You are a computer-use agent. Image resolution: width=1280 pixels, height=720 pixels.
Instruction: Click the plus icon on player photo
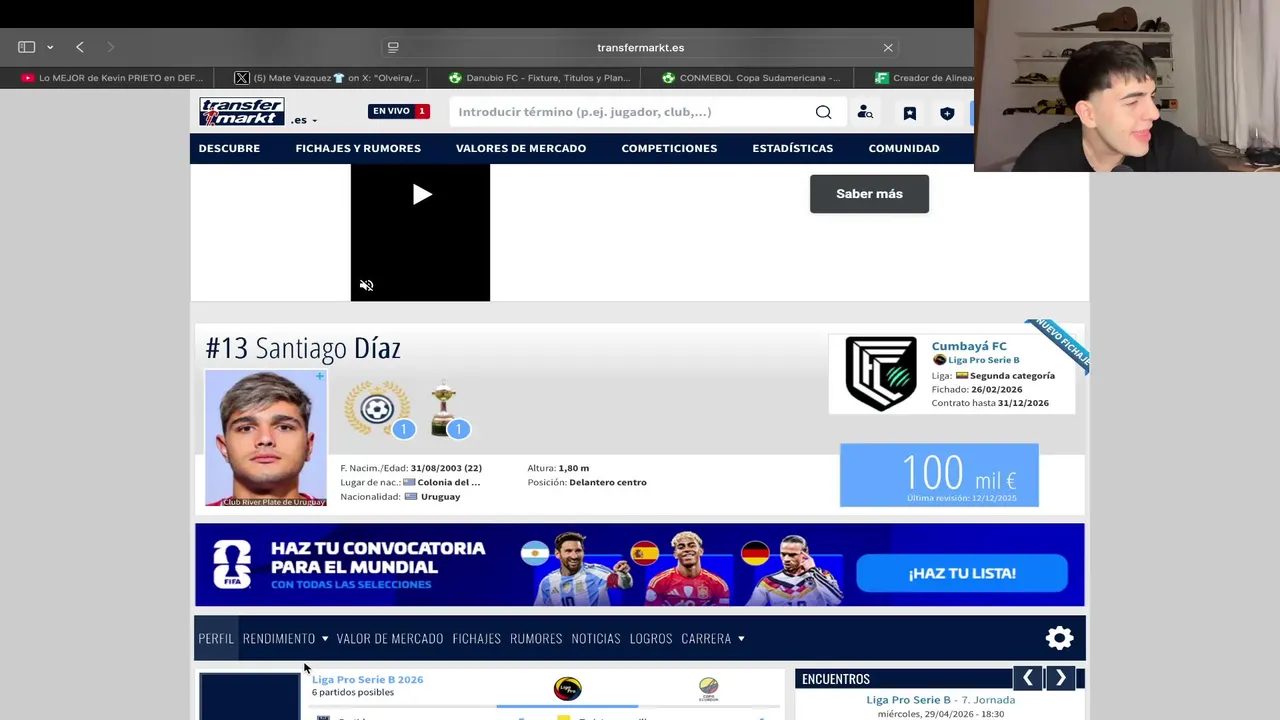pos(320,376)
